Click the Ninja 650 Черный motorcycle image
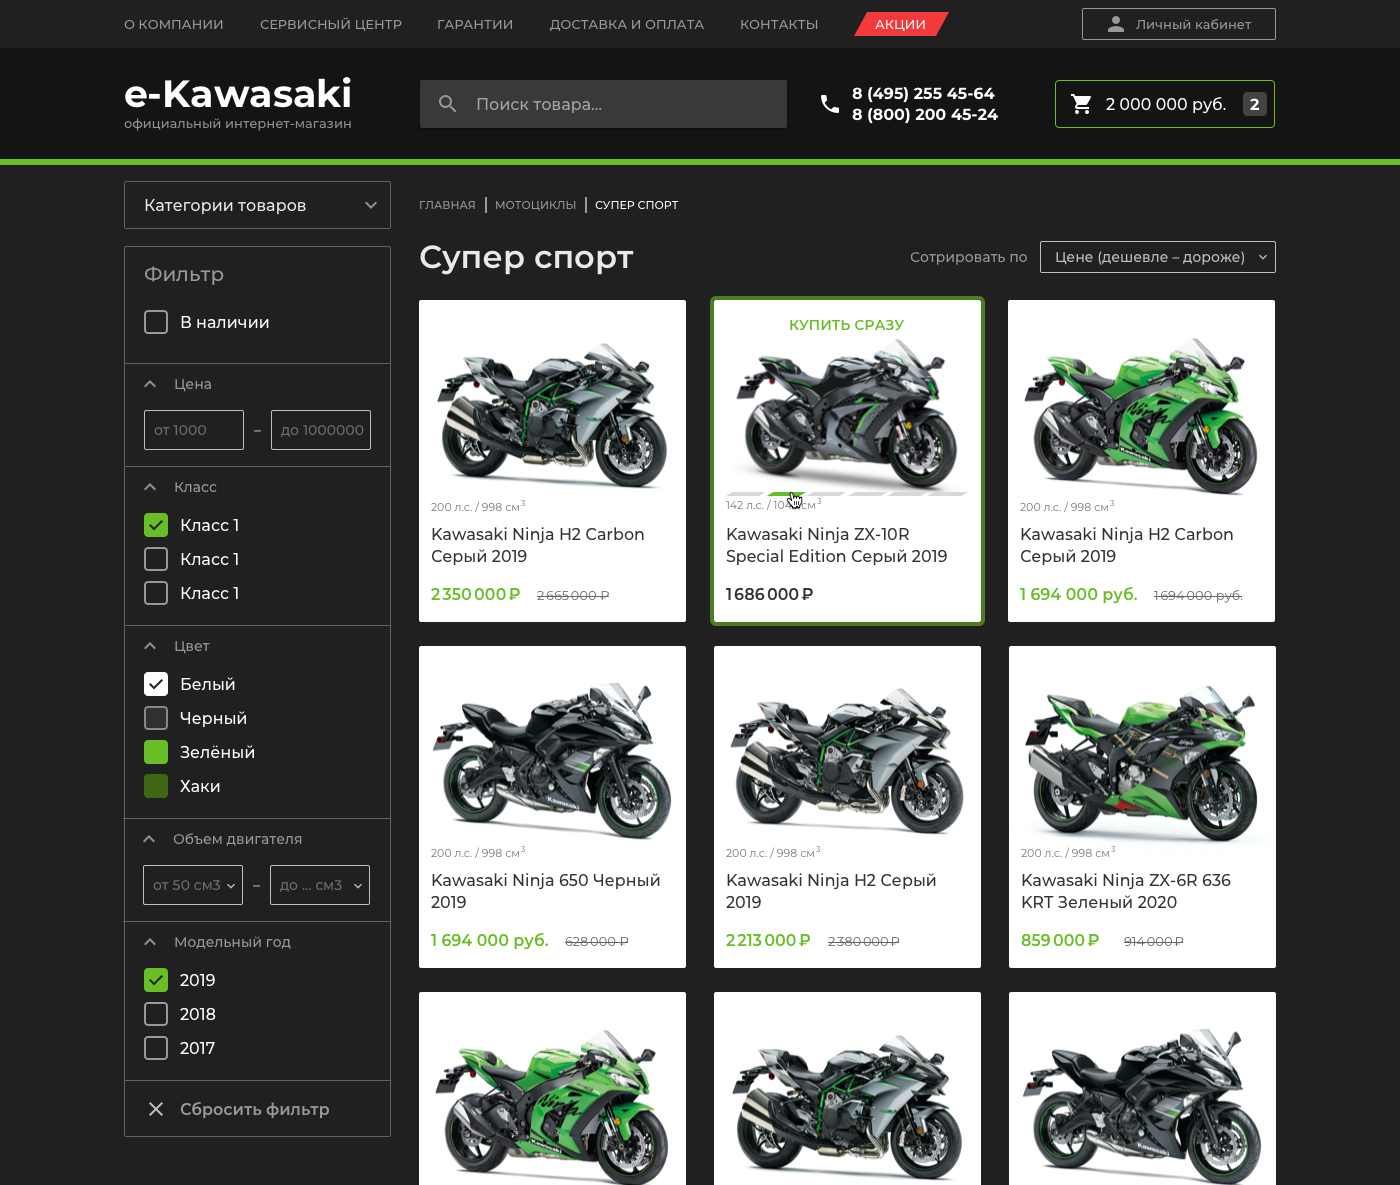 (x=553, y=762)
